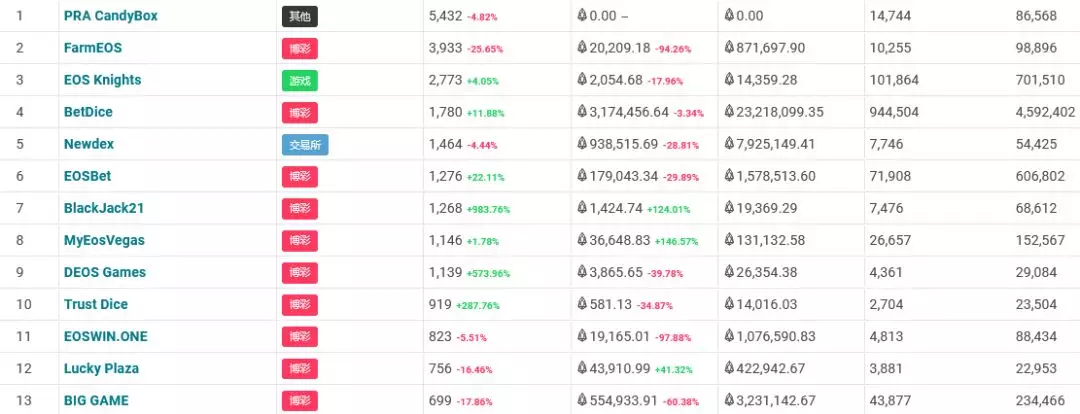Screen dimensions: 1080x414
Task: Select the +146.57% volume change
Action: 676,242
